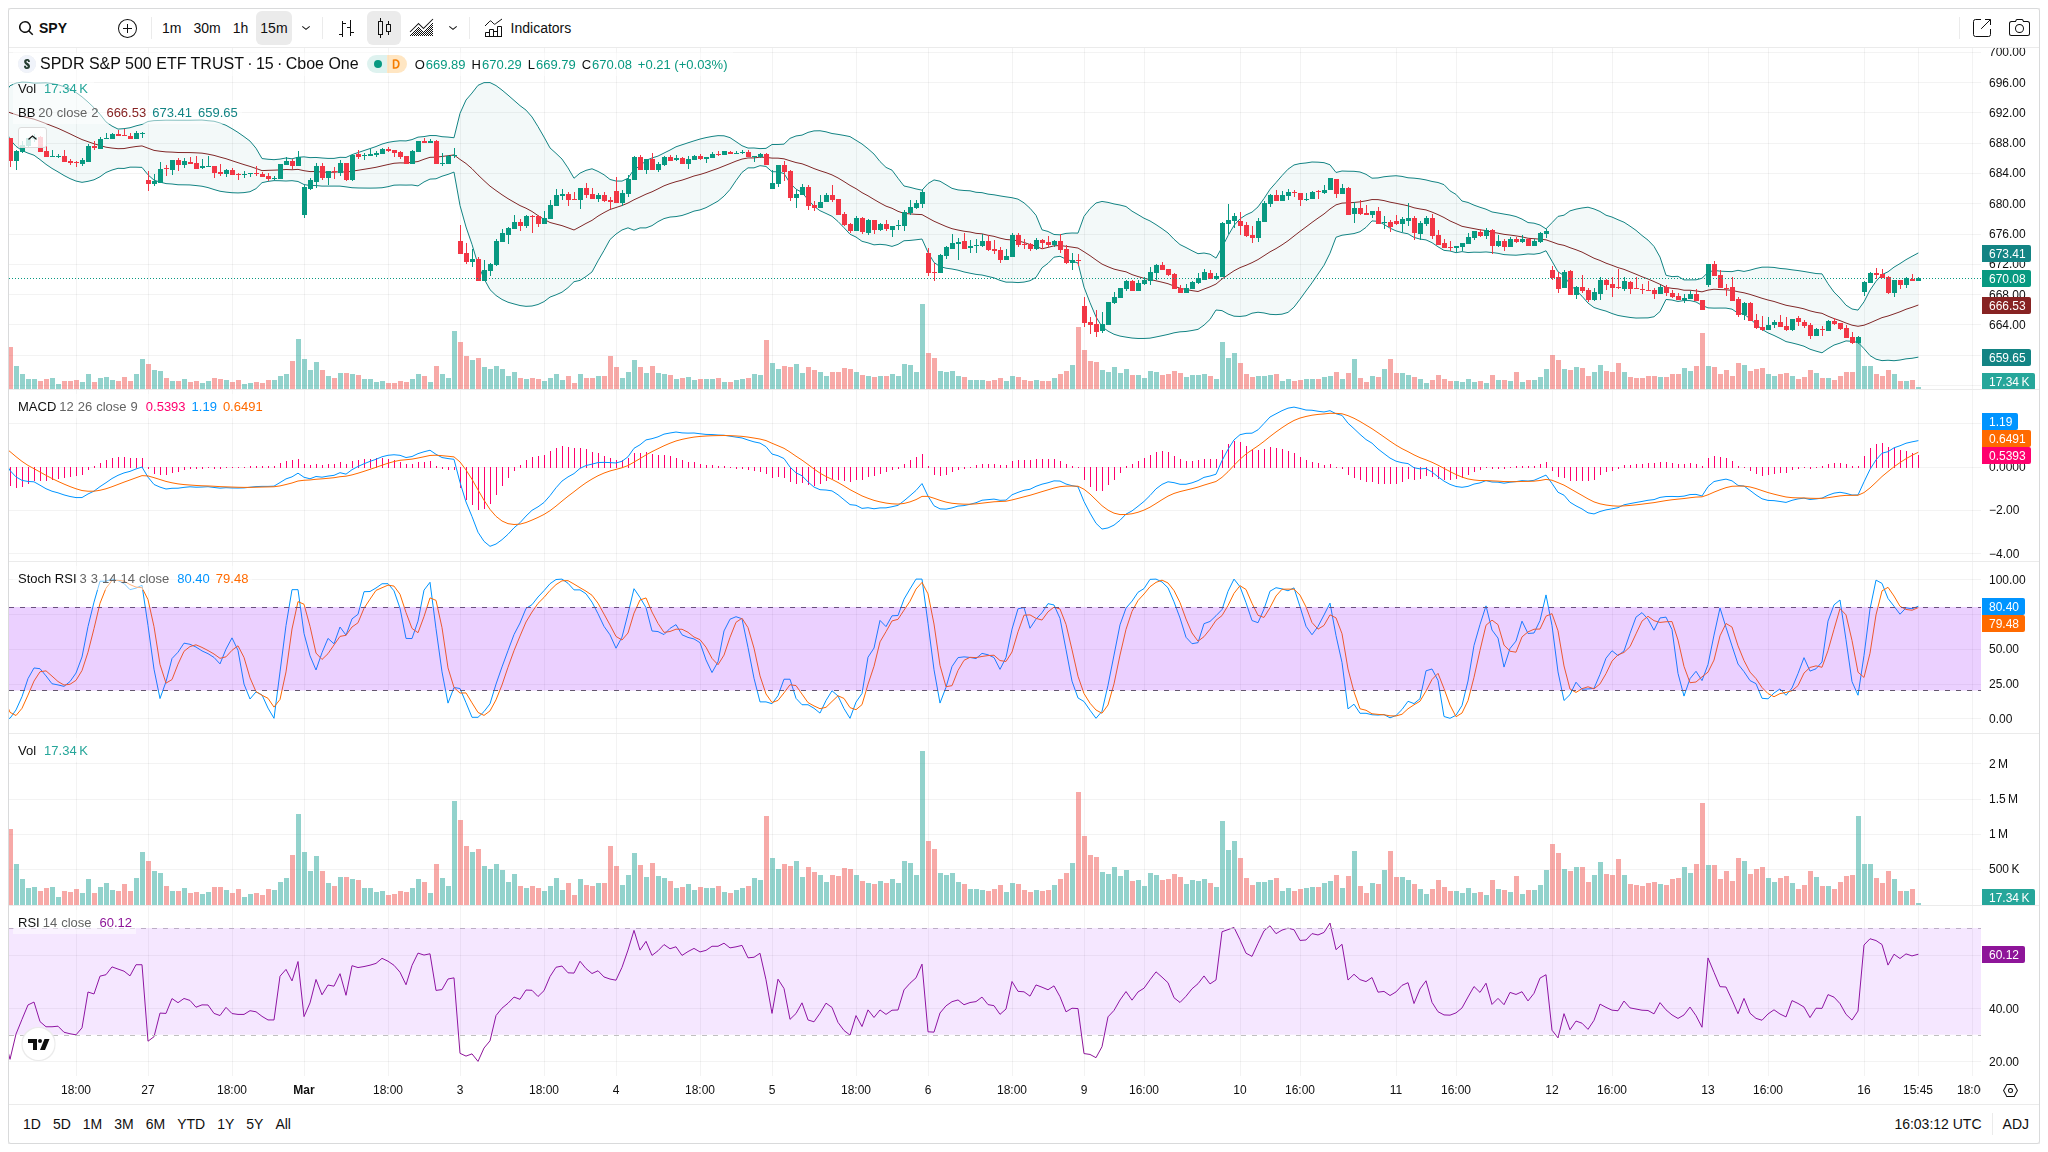Select the bars chart style icon
Screen dimensions: 2048x1152
pos(346,28)
